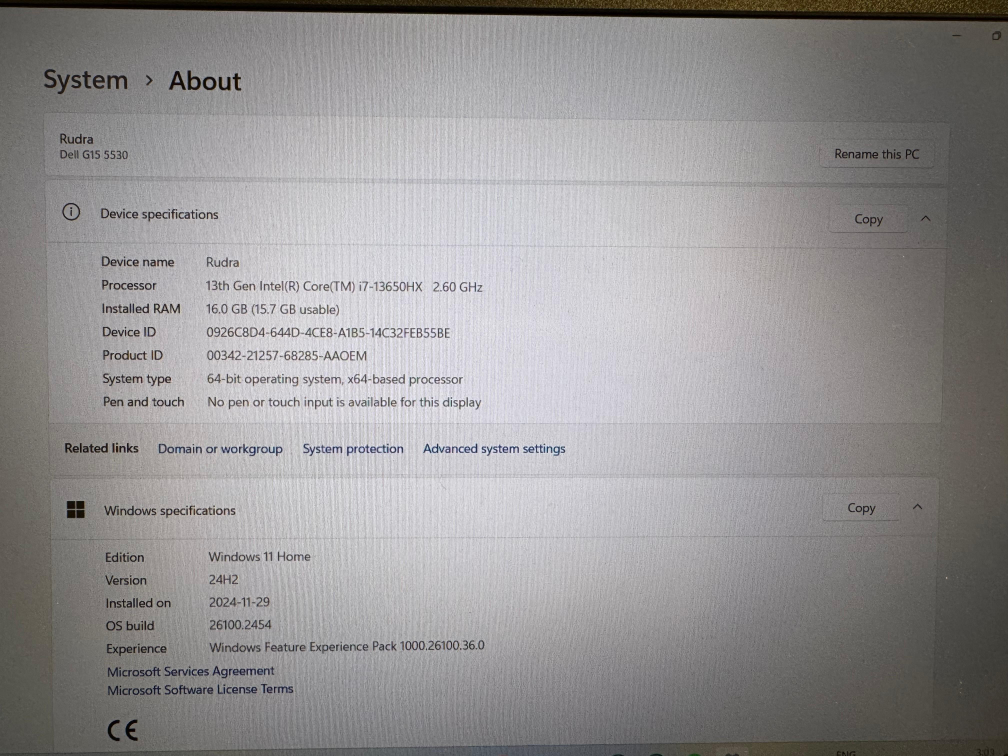Restore down the Settings window

coord(996,36)
